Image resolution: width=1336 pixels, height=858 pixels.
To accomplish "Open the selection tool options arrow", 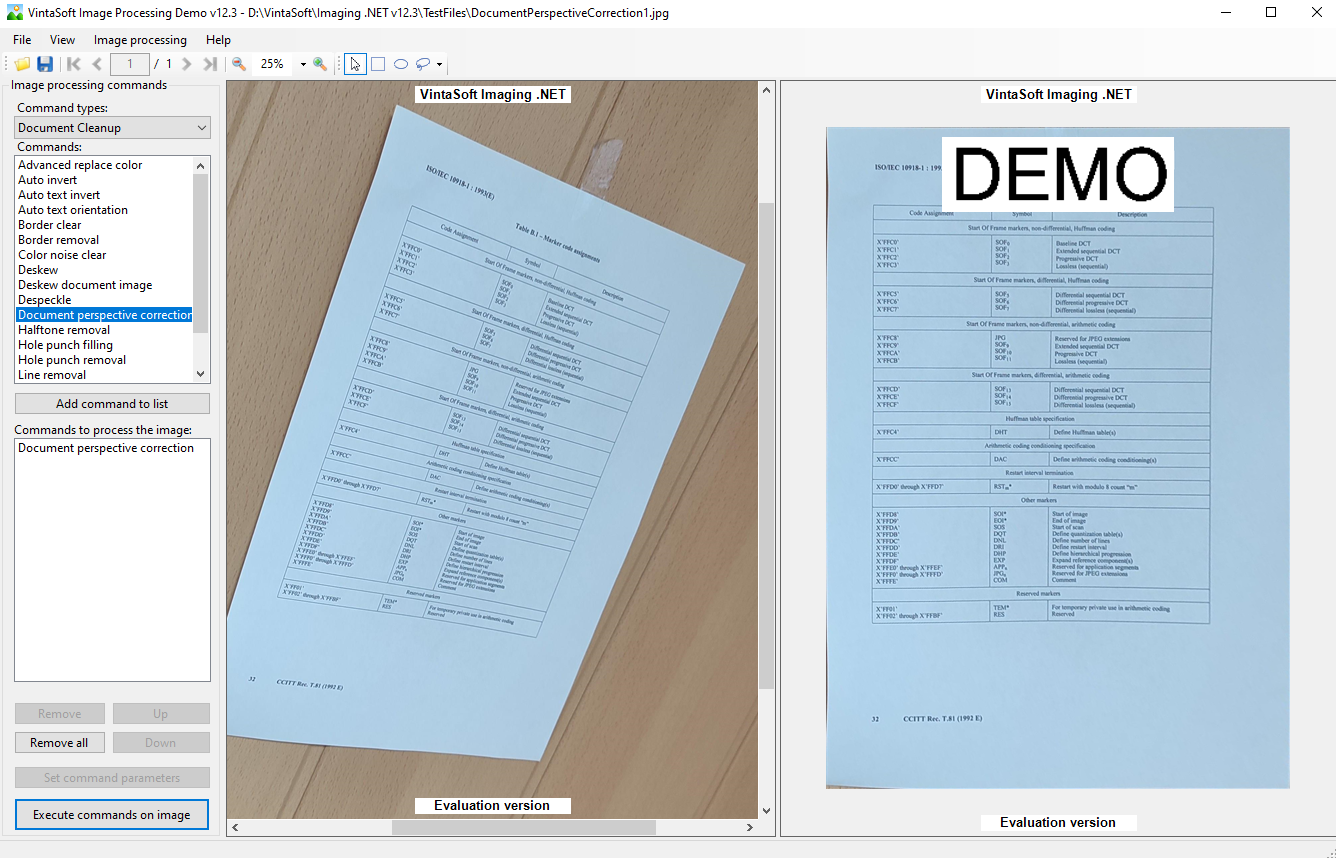I will click(439, 65).
